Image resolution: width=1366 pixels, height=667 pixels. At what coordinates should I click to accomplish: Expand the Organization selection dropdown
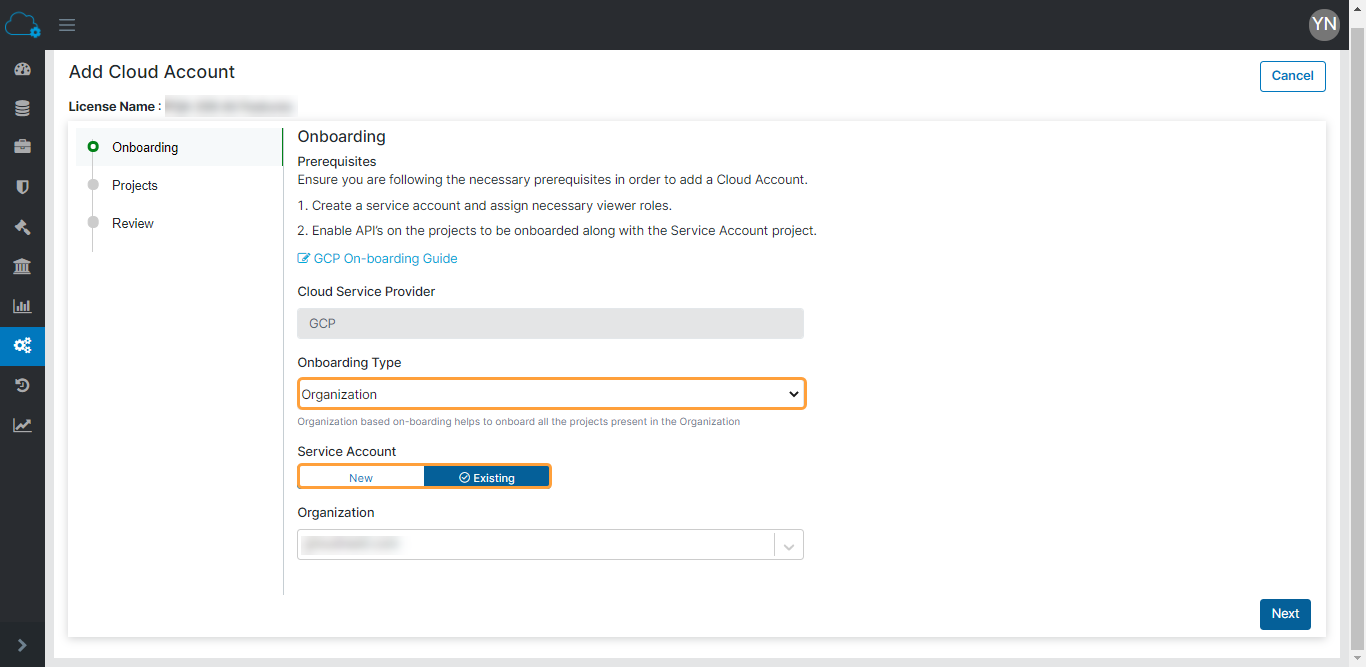789,544
